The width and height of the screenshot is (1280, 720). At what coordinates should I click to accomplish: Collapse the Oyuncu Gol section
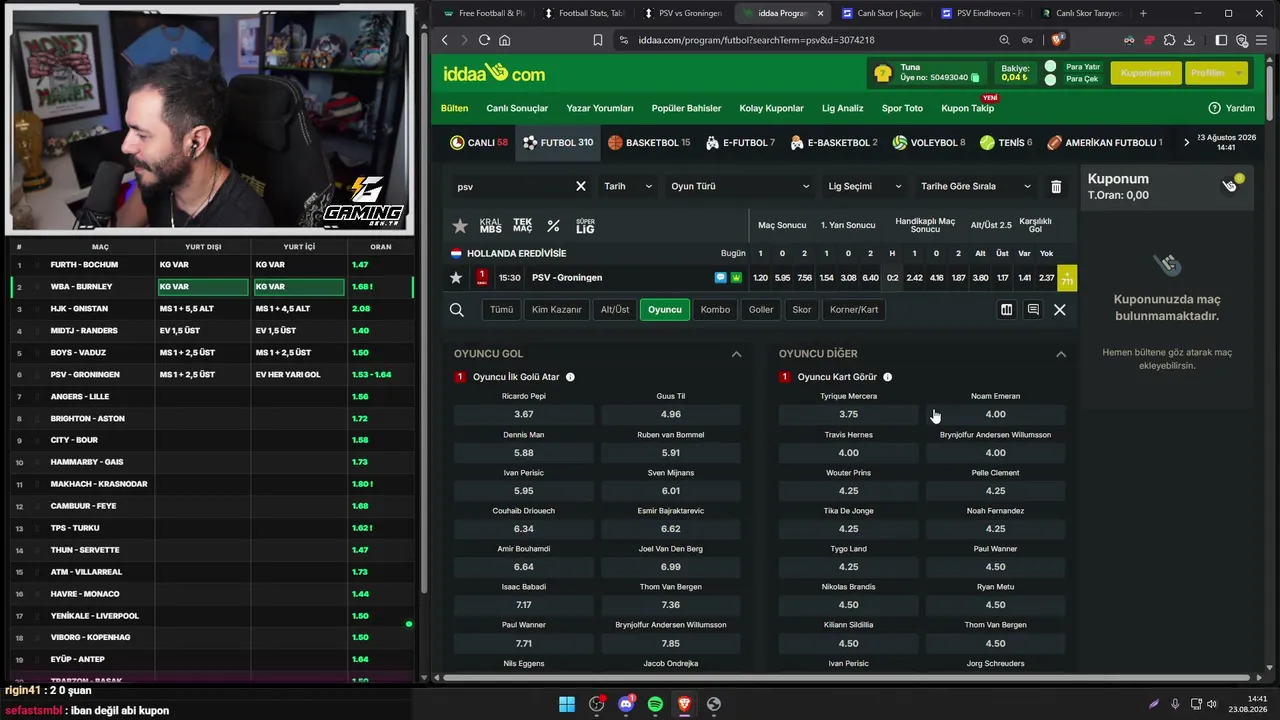coord(736,354)
